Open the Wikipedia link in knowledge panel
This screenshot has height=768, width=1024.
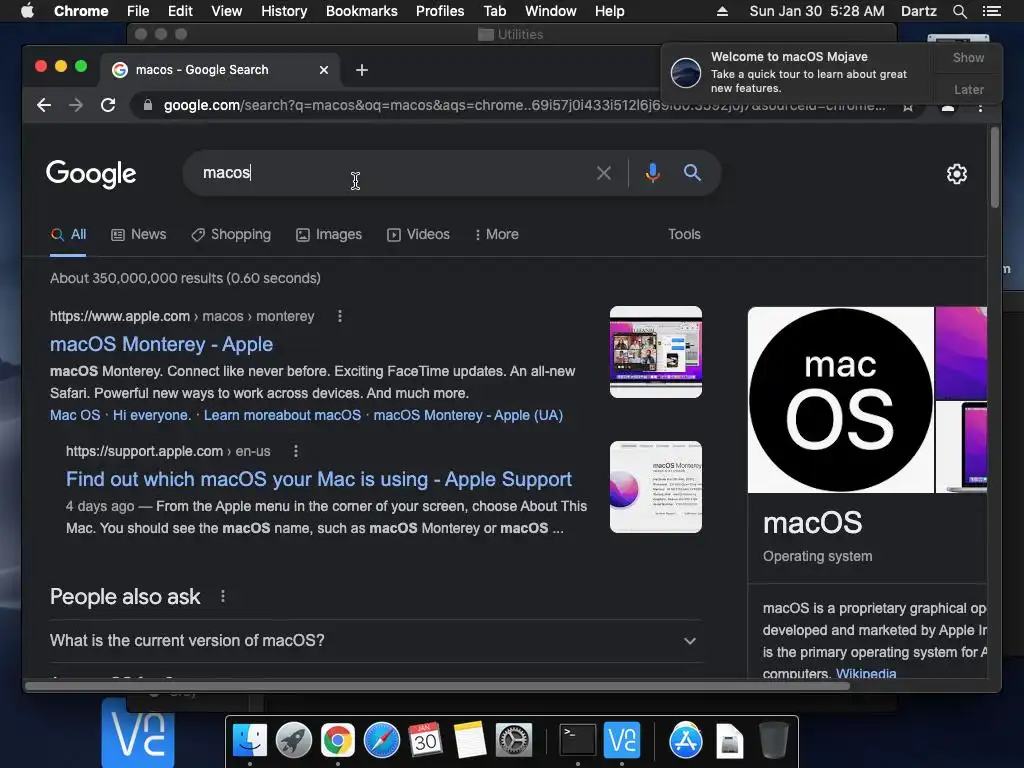866,673
